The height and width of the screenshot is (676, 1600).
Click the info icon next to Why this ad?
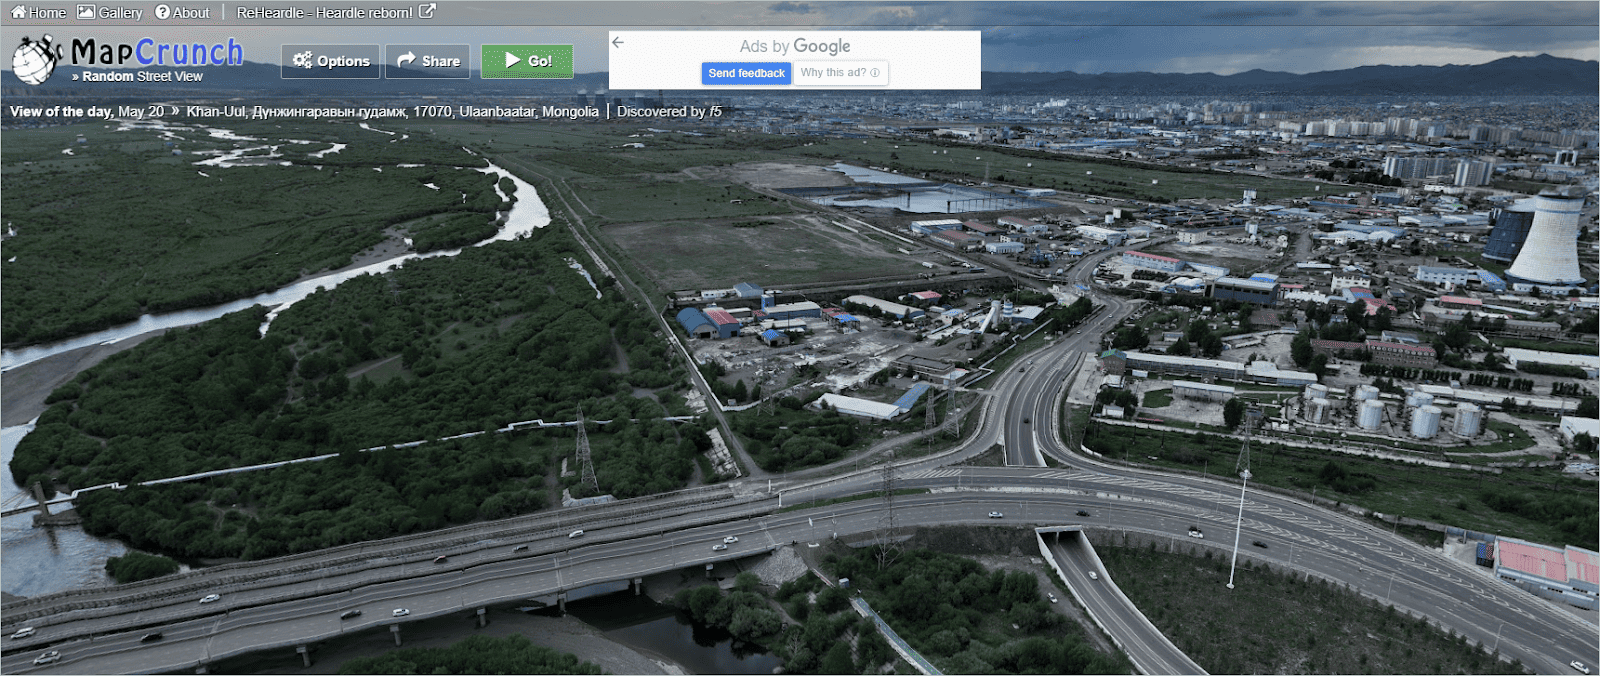coord(875,73)
